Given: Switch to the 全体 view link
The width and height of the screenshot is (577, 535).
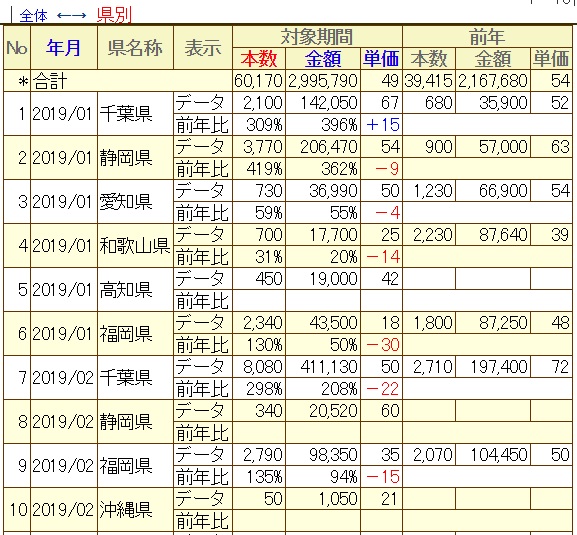Looking at the screenshot, I should point(33,15).
